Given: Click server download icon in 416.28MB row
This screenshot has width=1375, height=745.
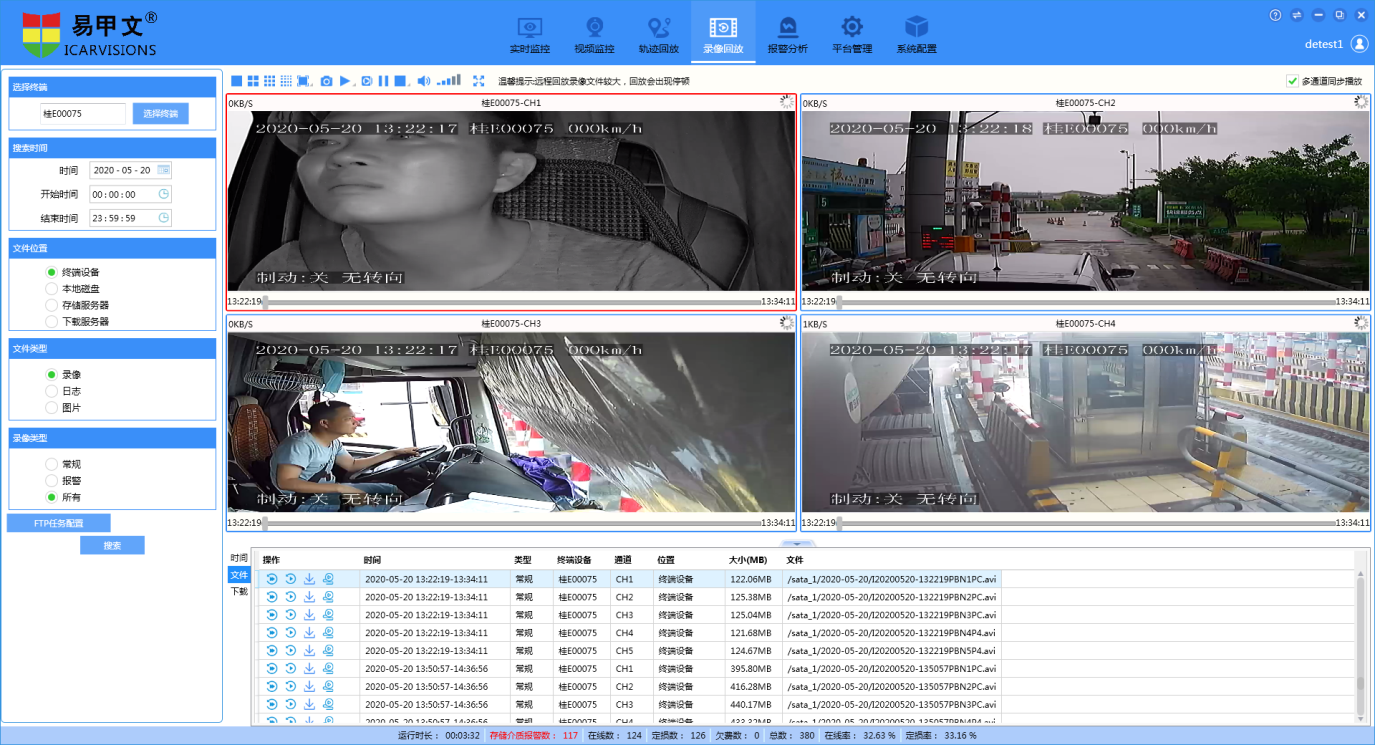Looking at the screenshot, I should [328, 686].
